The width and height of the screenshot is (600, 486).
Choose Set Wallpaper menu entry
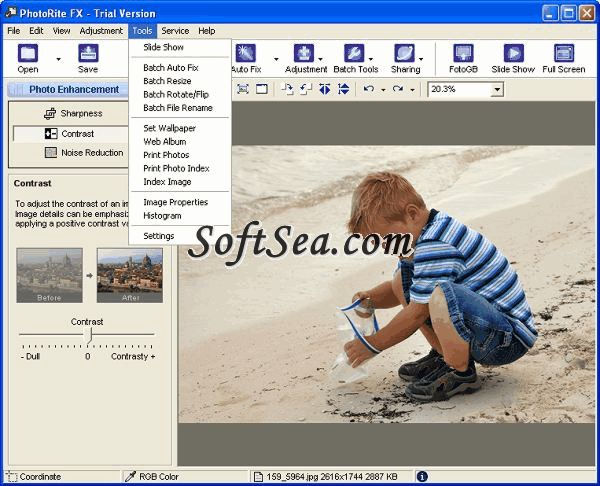180,128
